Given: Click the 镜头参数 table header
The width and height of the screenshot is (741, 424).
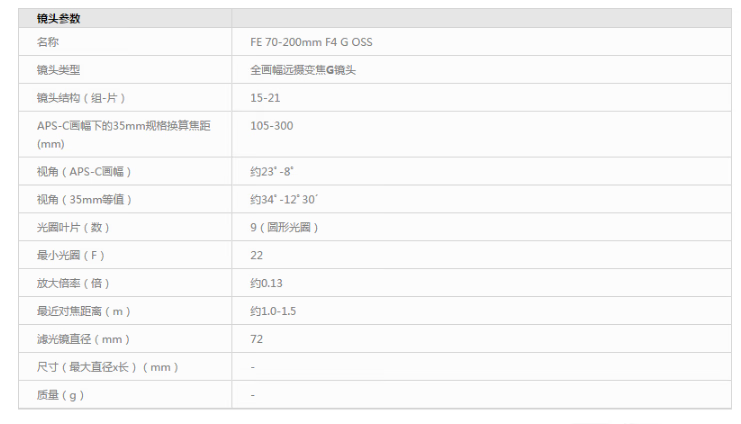Looking at the screenshot, I should (x=58, y=18).
